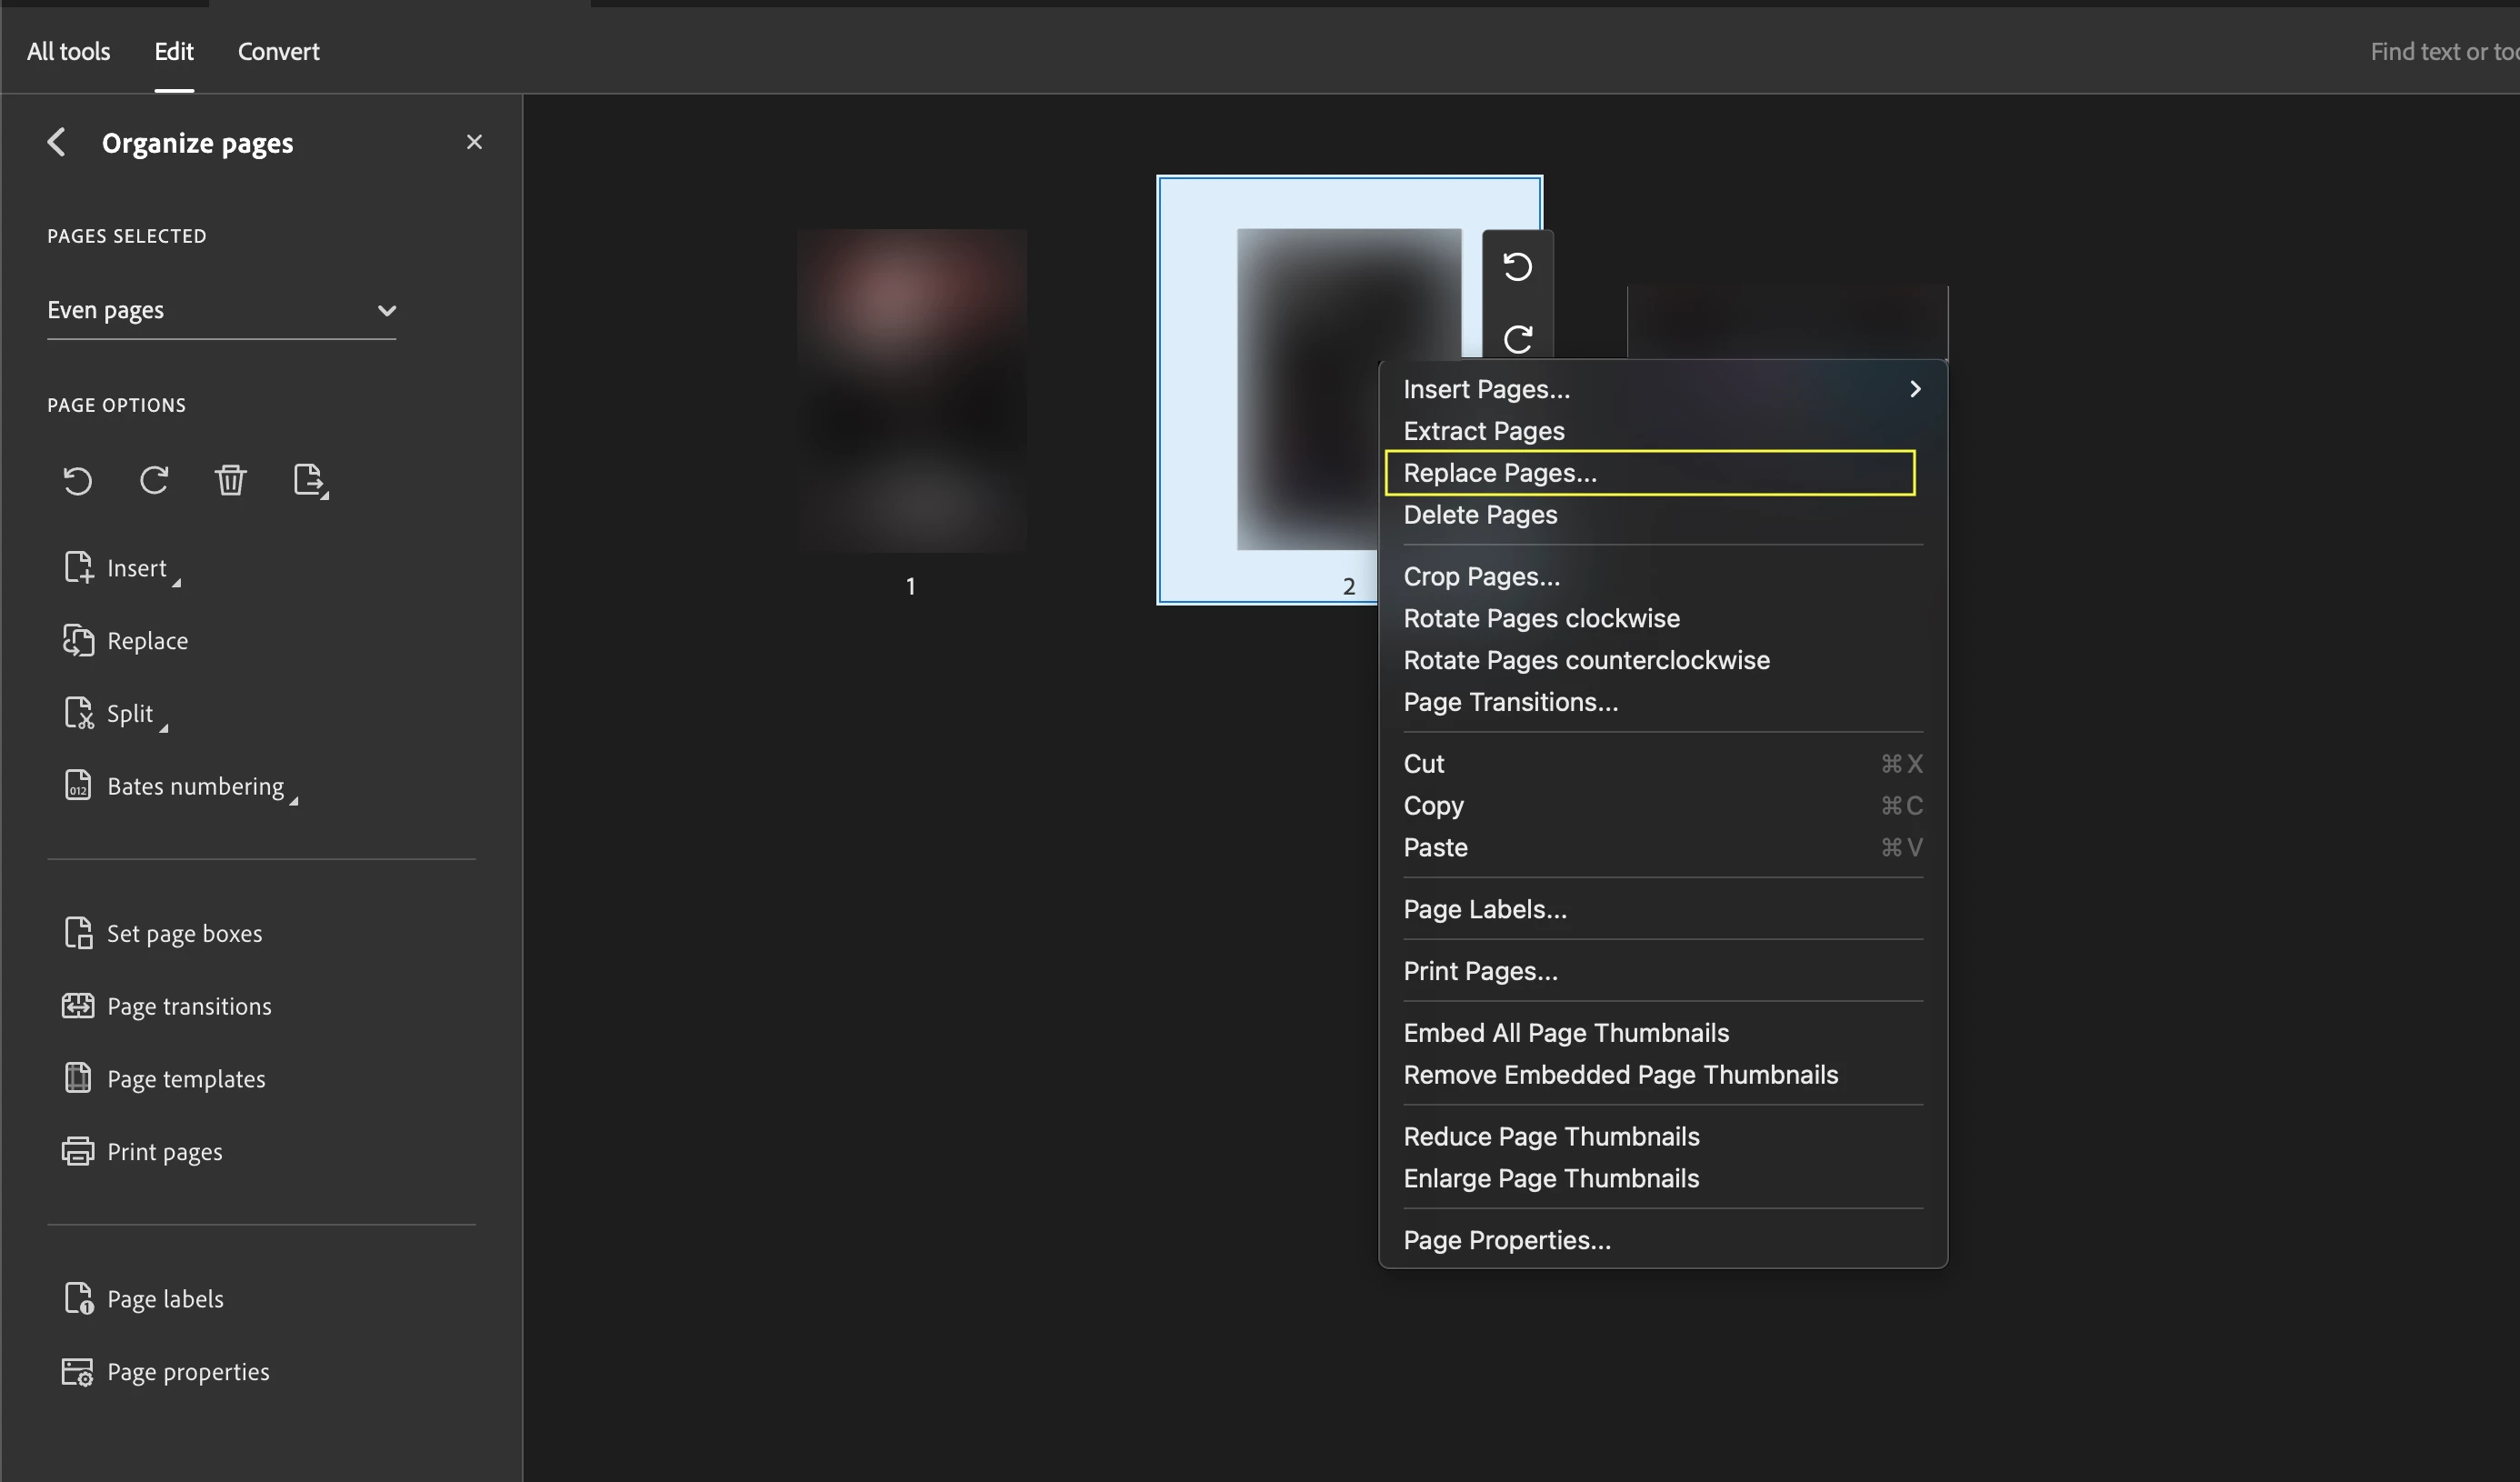
Task: Select page 1 thumbnail
Action: tap(911, 391)
